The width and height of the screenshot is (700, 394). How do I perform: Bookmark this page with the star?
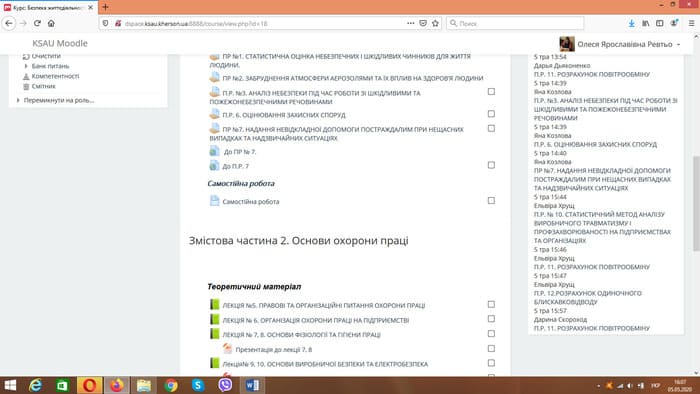coord(435,23)
